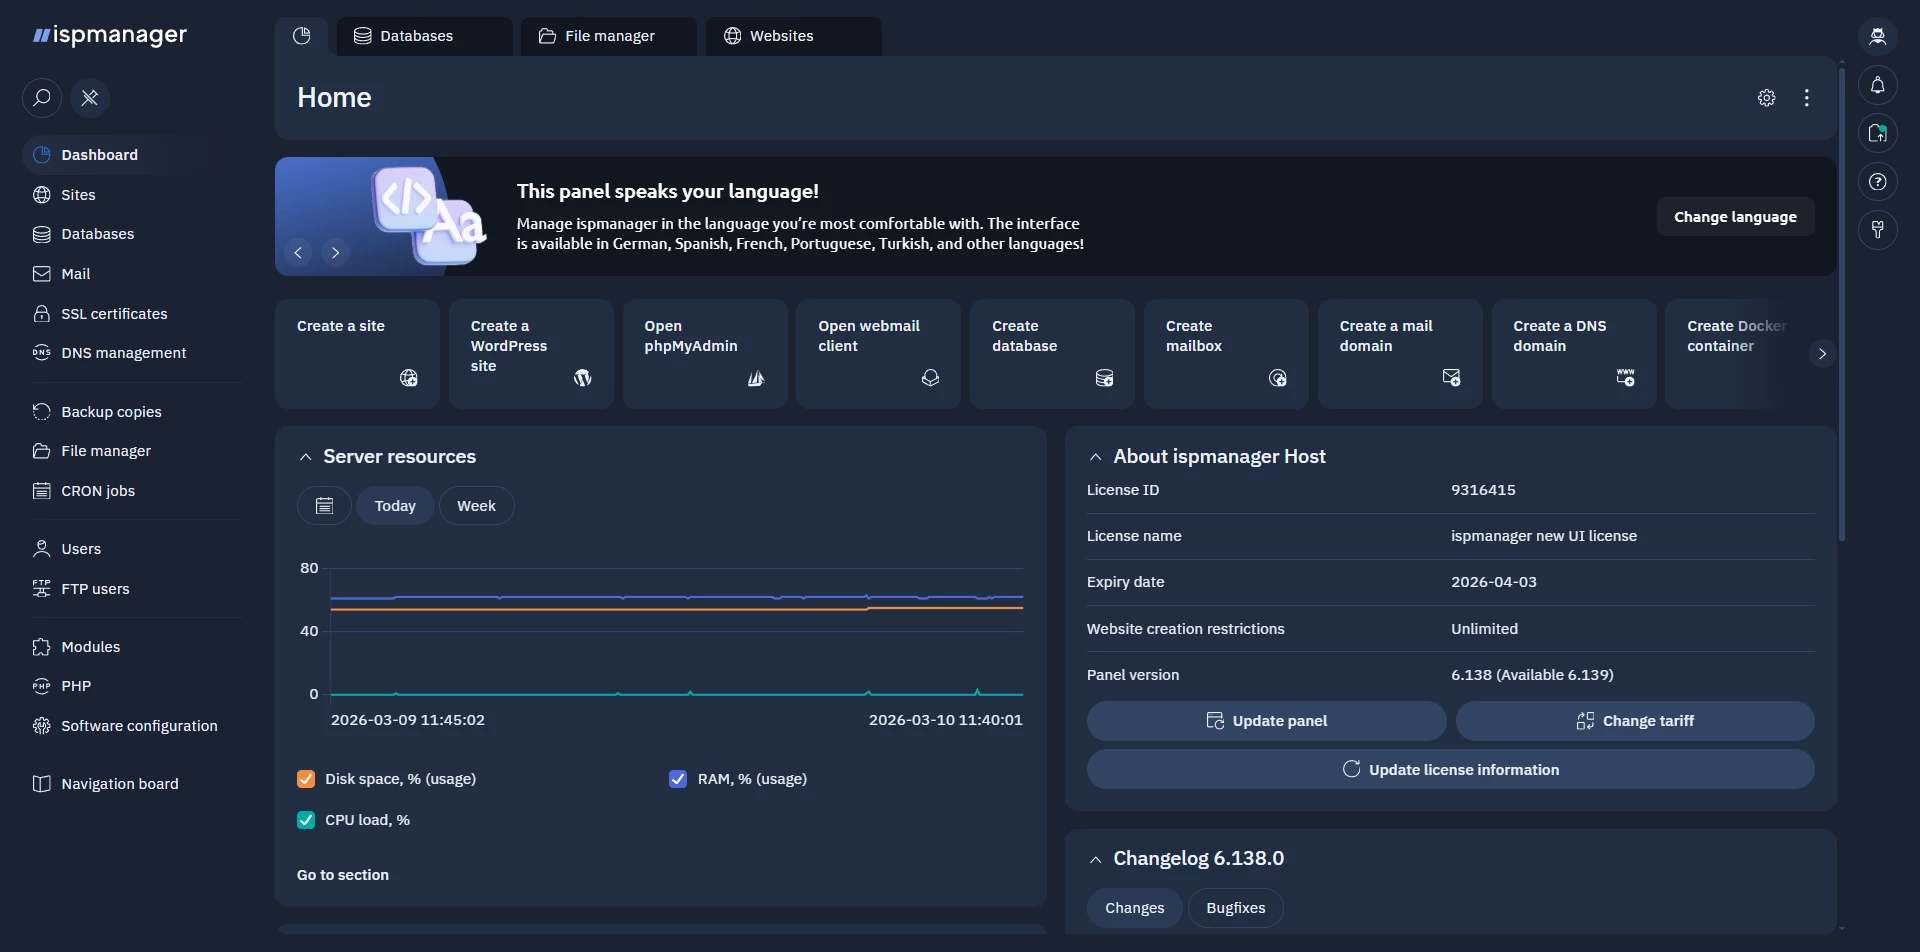Open Home page settings gear icon

(x=1766, y=98)
